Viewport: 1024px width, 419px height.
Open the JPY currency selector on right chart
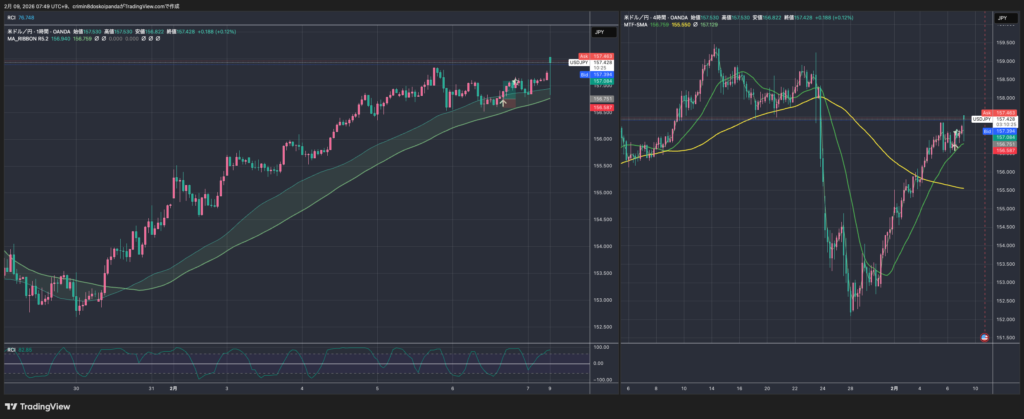(1001, 18)
